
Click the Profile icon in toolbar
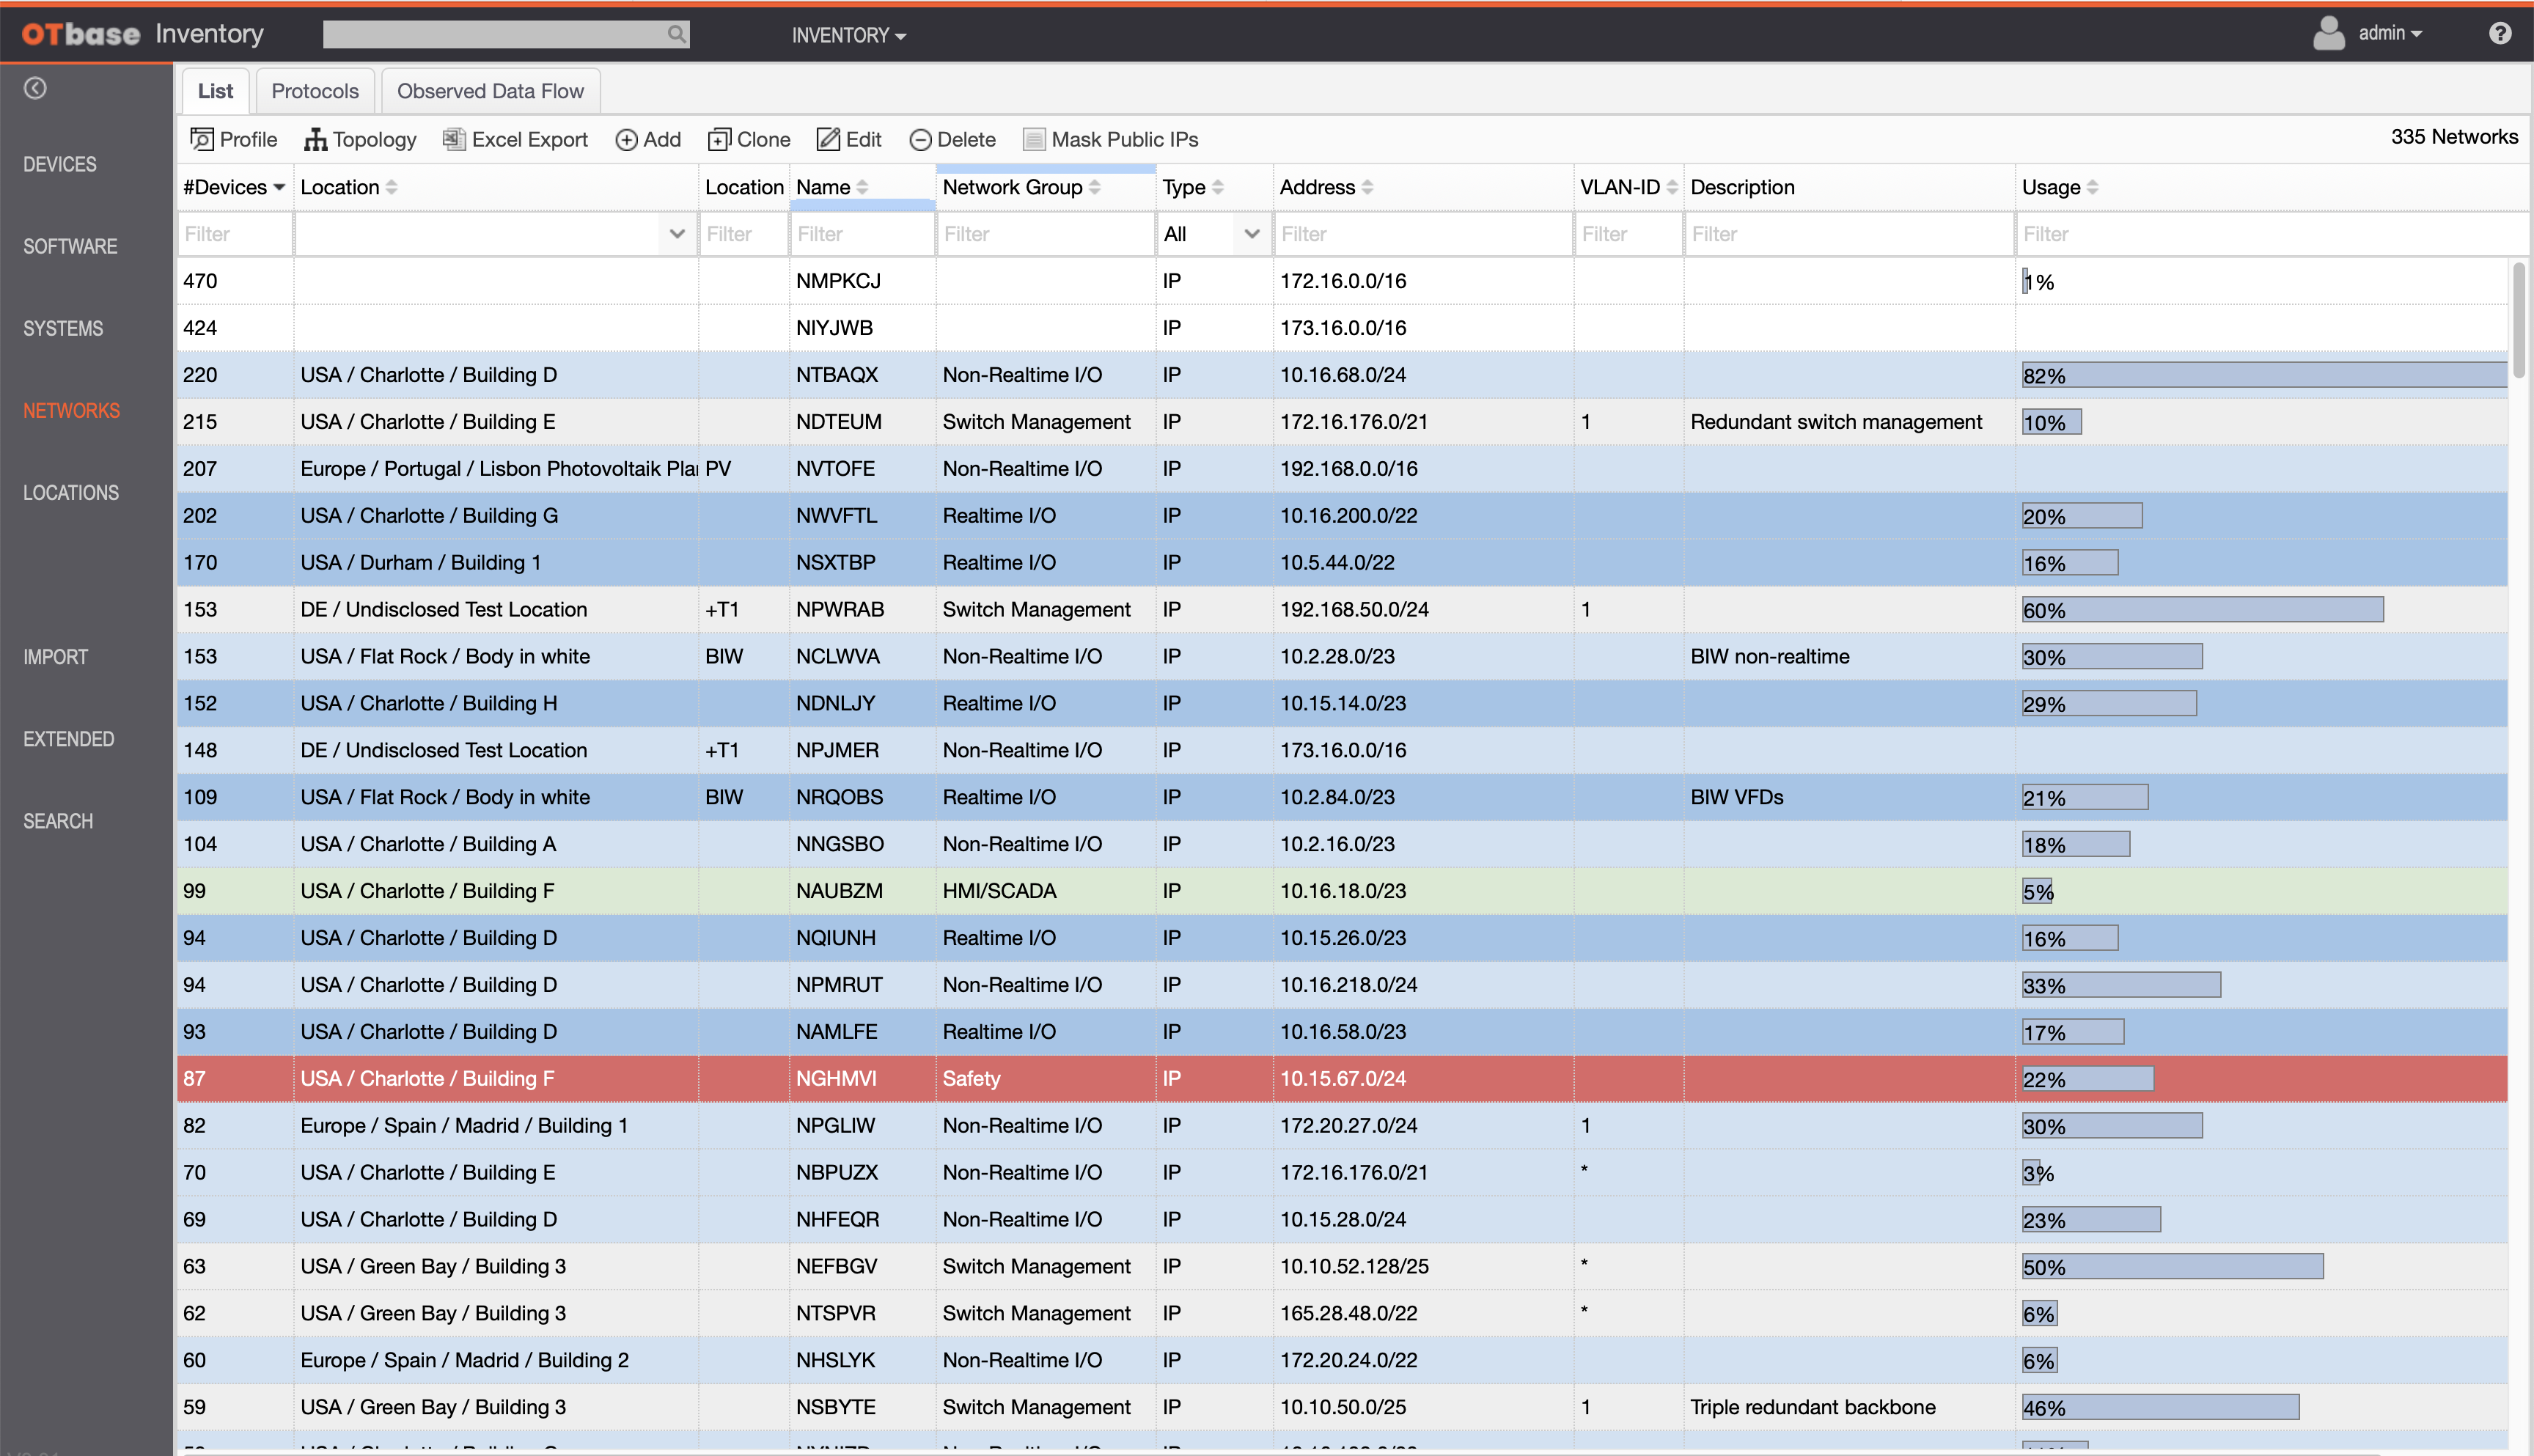202,140
